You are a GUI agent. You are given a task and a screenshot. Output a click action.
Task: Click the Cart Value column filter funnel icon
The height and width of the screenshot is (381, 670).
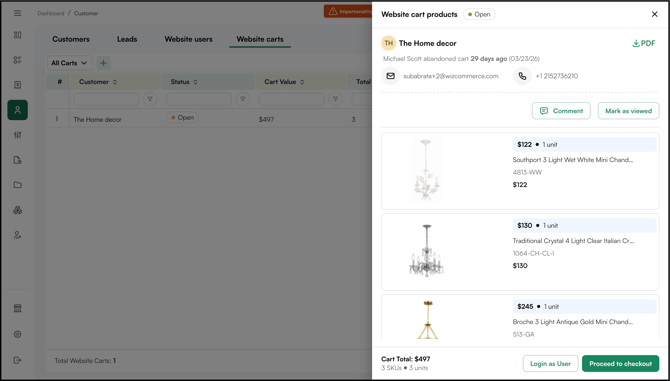tap(335, 99)
